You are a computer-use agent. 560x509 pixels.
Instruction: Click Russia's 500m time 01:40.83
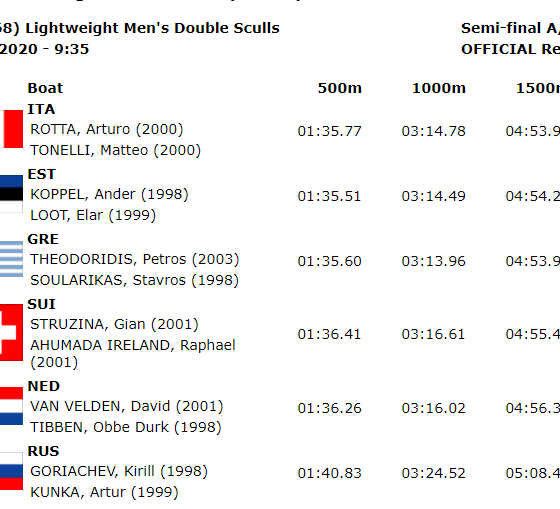point(330,473)
